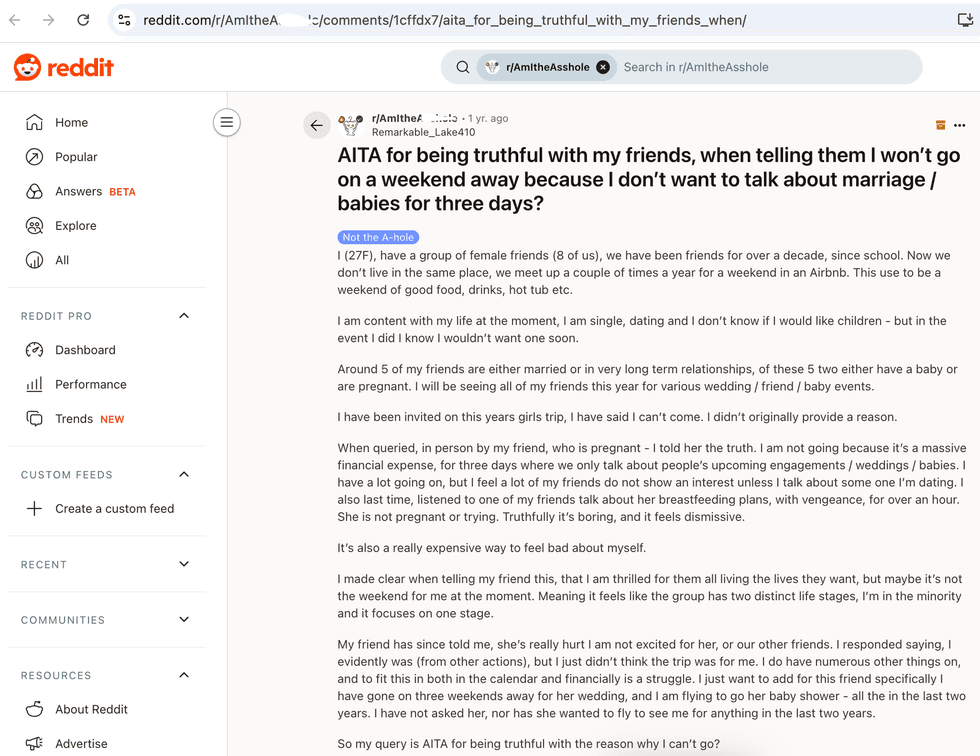The width and height of the screenshot is (980, 756).
Task: Click the Home house icon
Action: click(x=34, y=122)
